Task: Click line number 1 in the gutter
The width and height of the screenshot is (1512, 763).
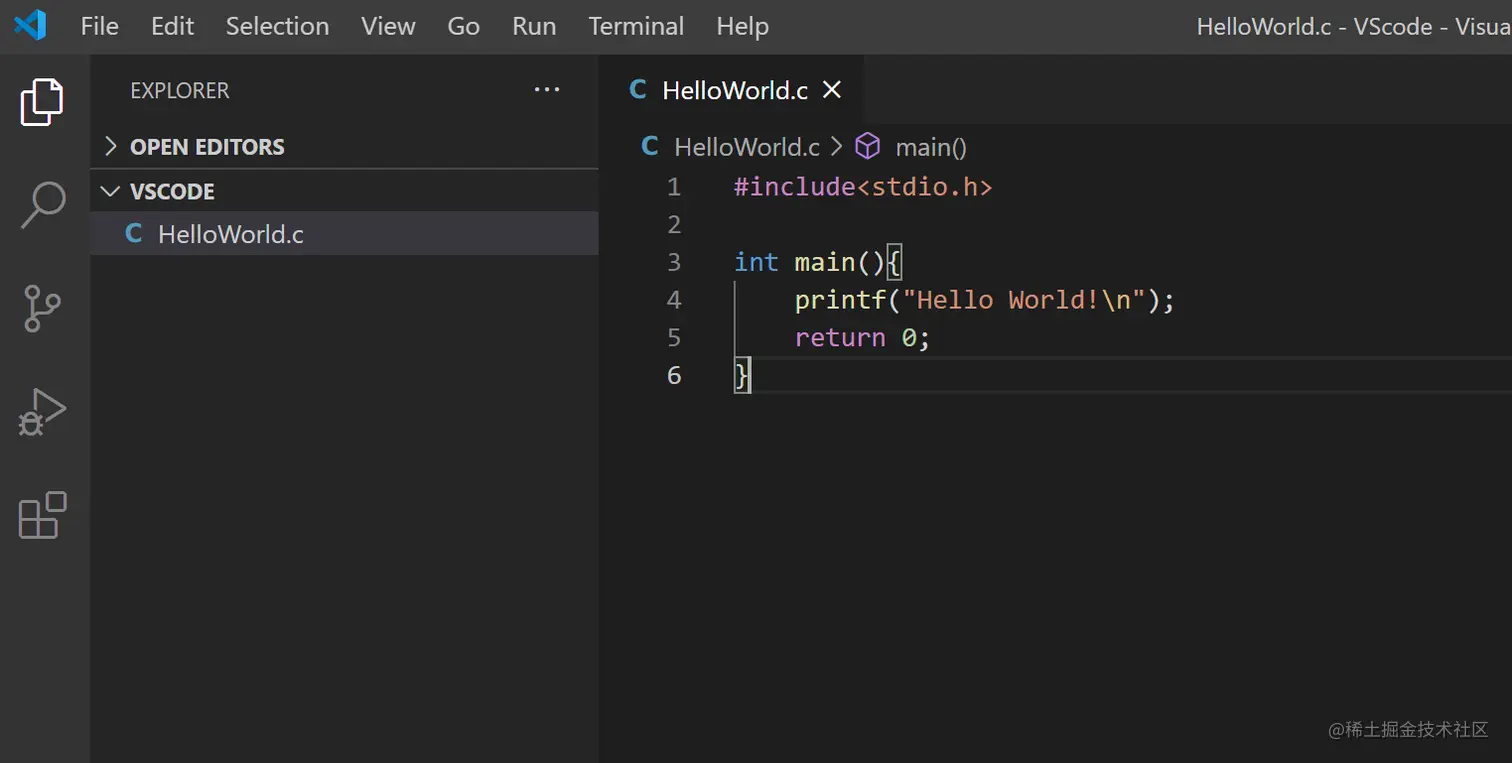Action: click(674, 186)
